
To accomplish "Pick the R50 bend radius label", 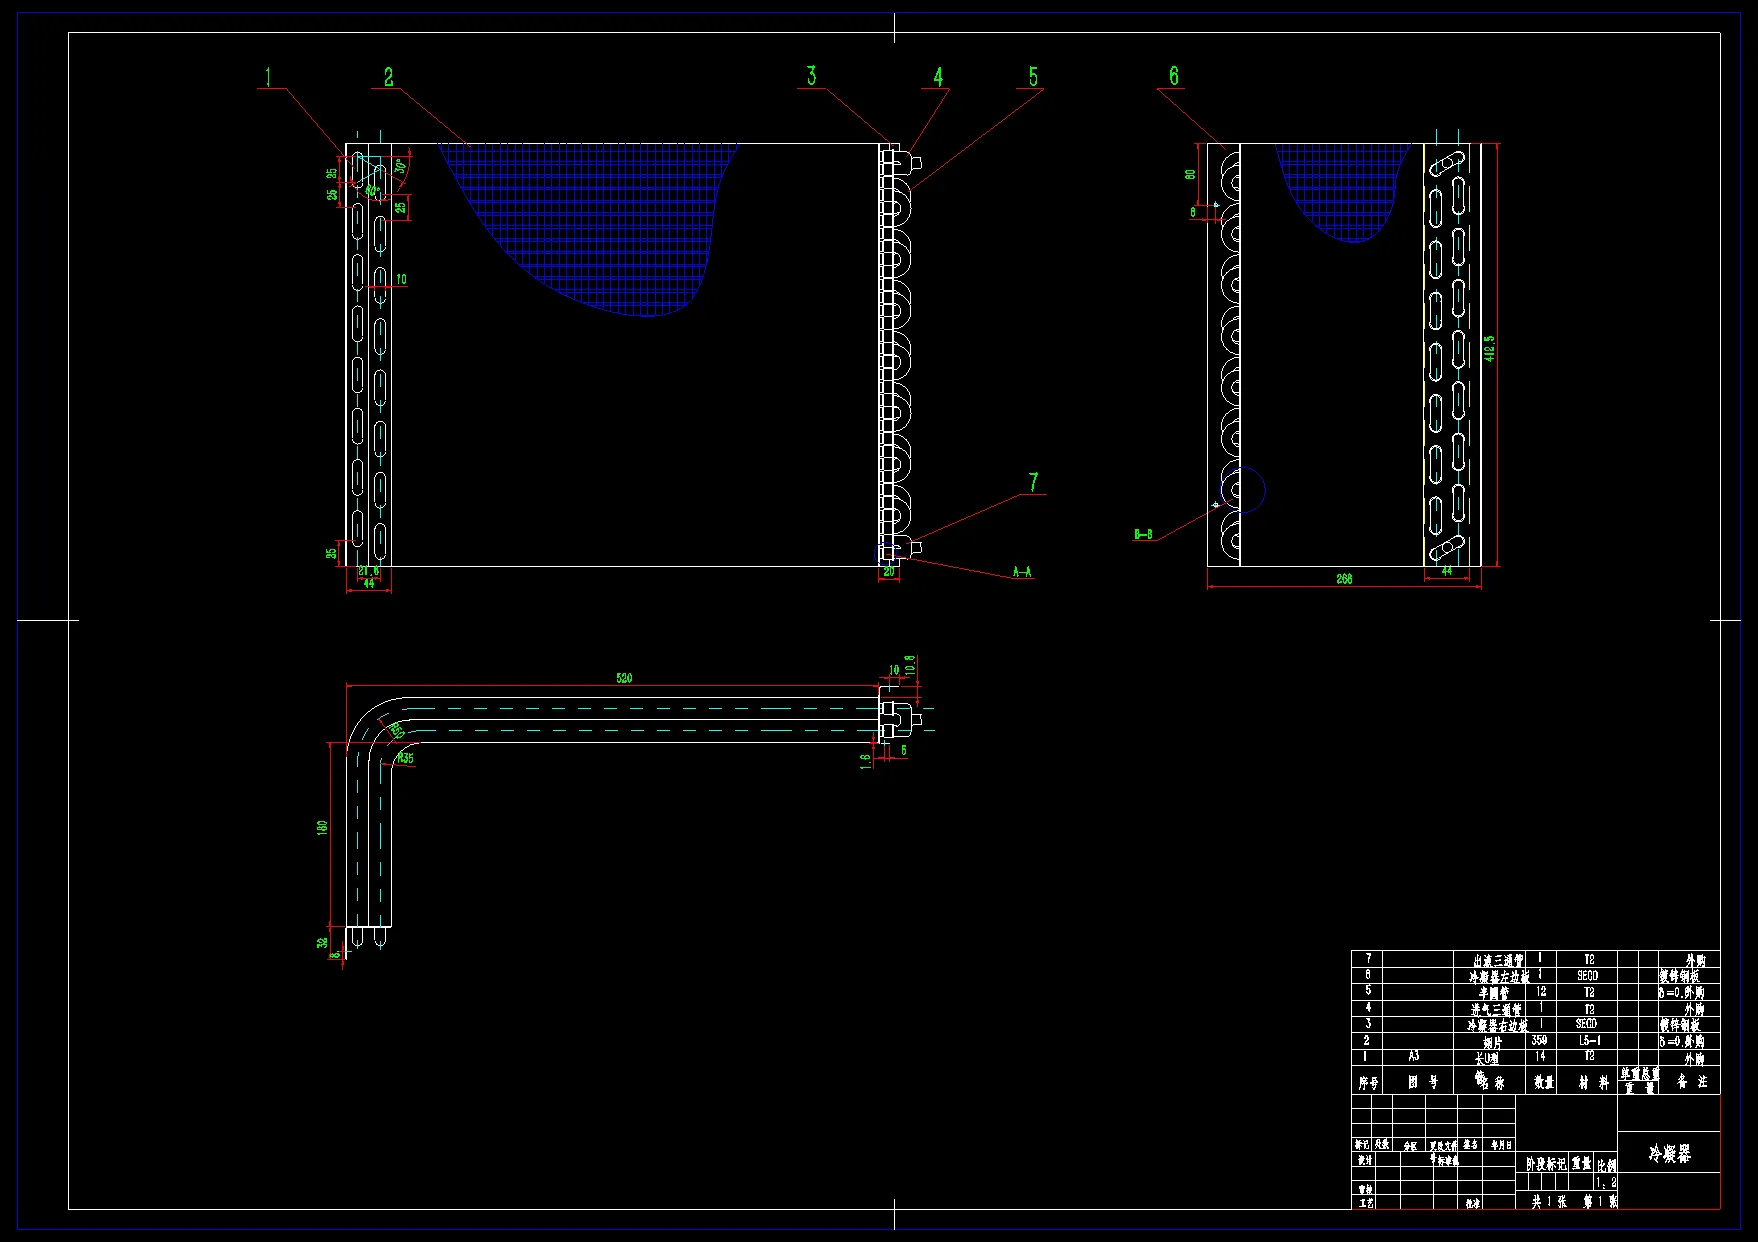I will (397, 731).
